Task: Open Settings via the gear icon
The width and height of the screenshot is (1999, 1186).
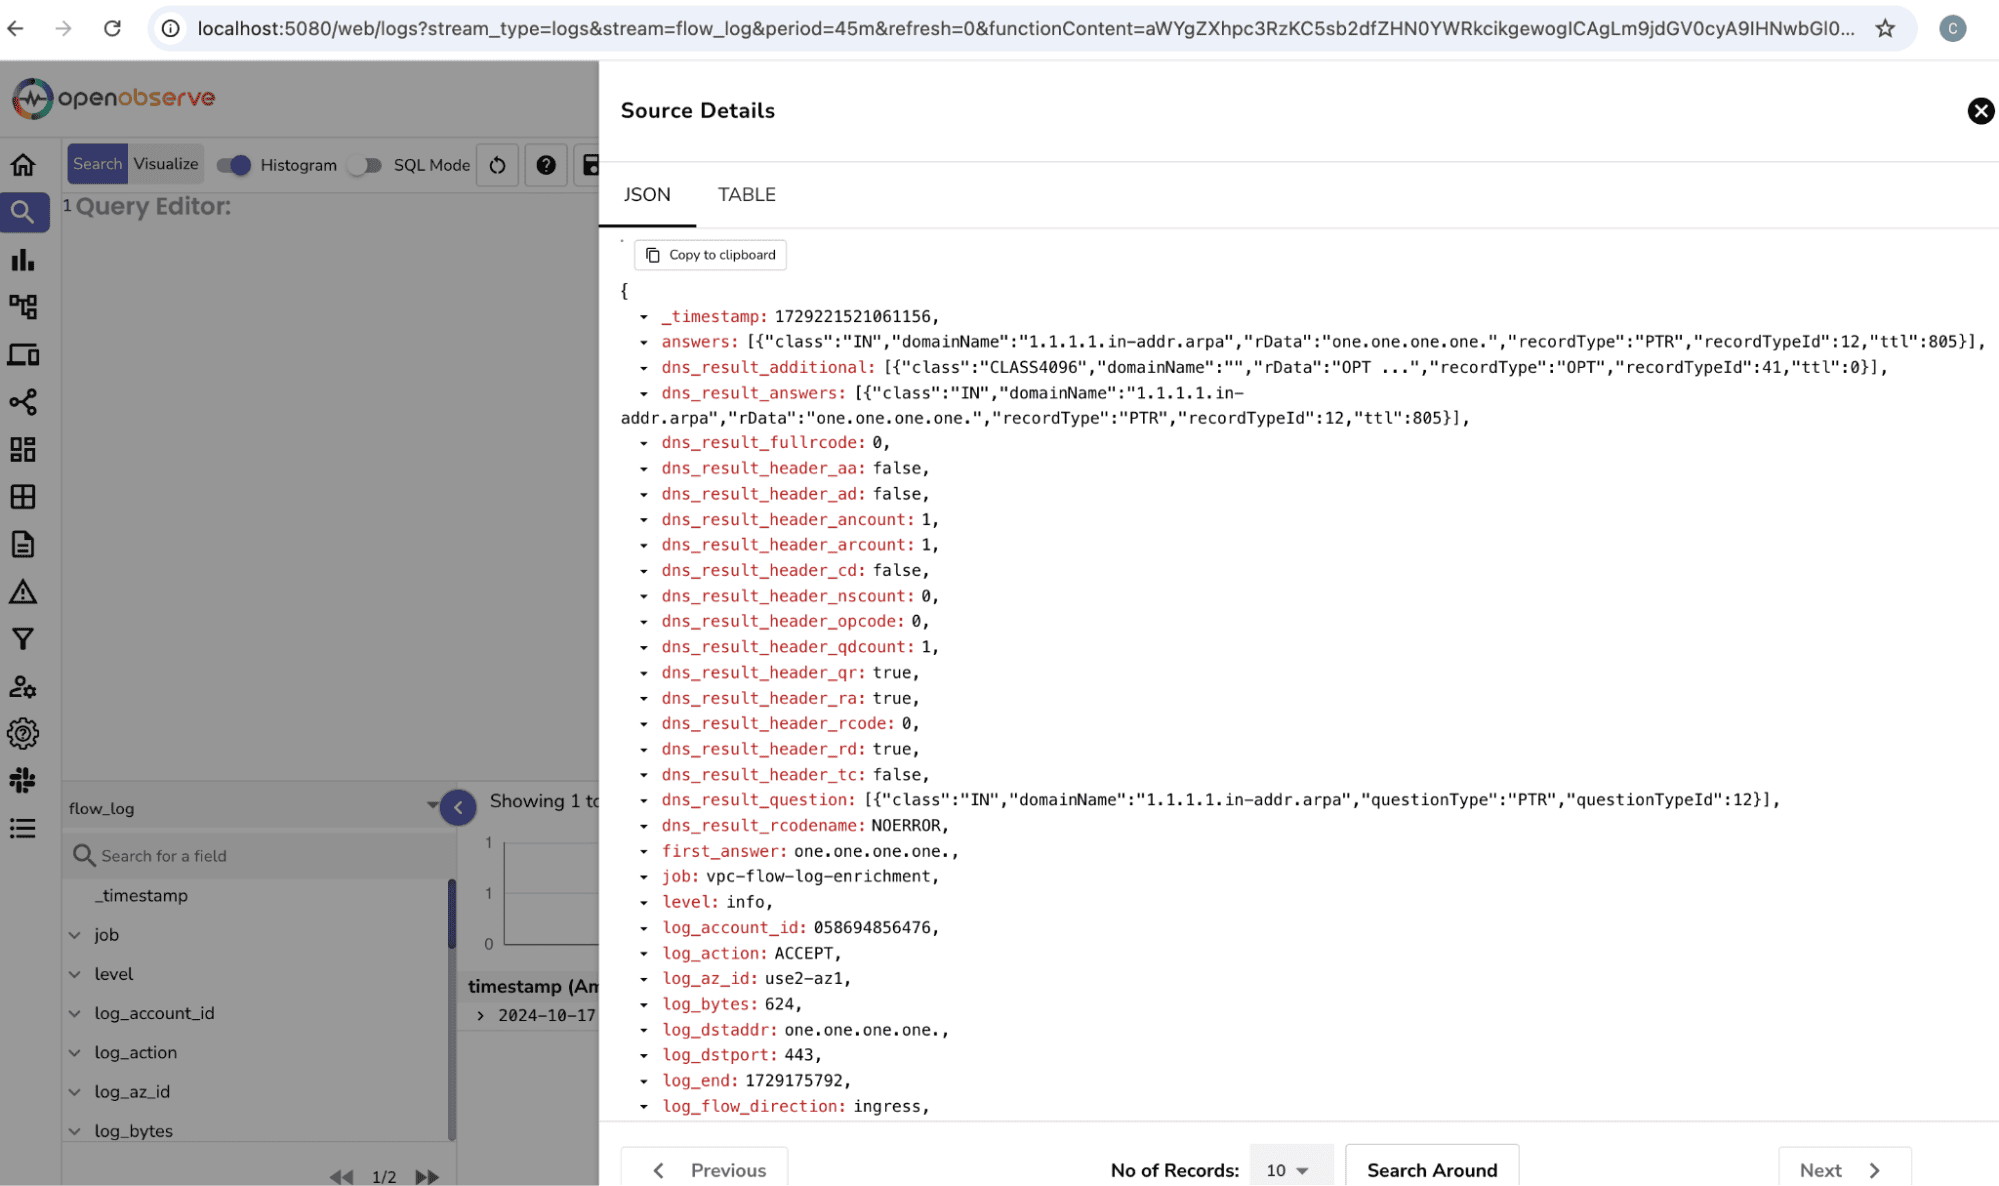Action: (x=22, y=733)
